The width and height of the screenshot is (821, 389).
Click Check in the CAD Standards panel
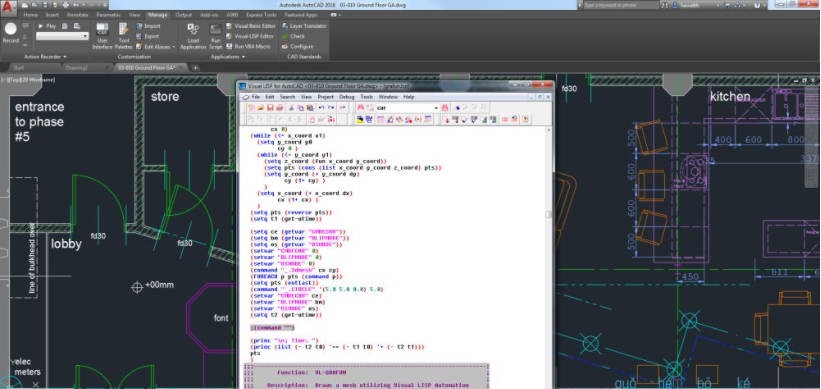[293, 36]
